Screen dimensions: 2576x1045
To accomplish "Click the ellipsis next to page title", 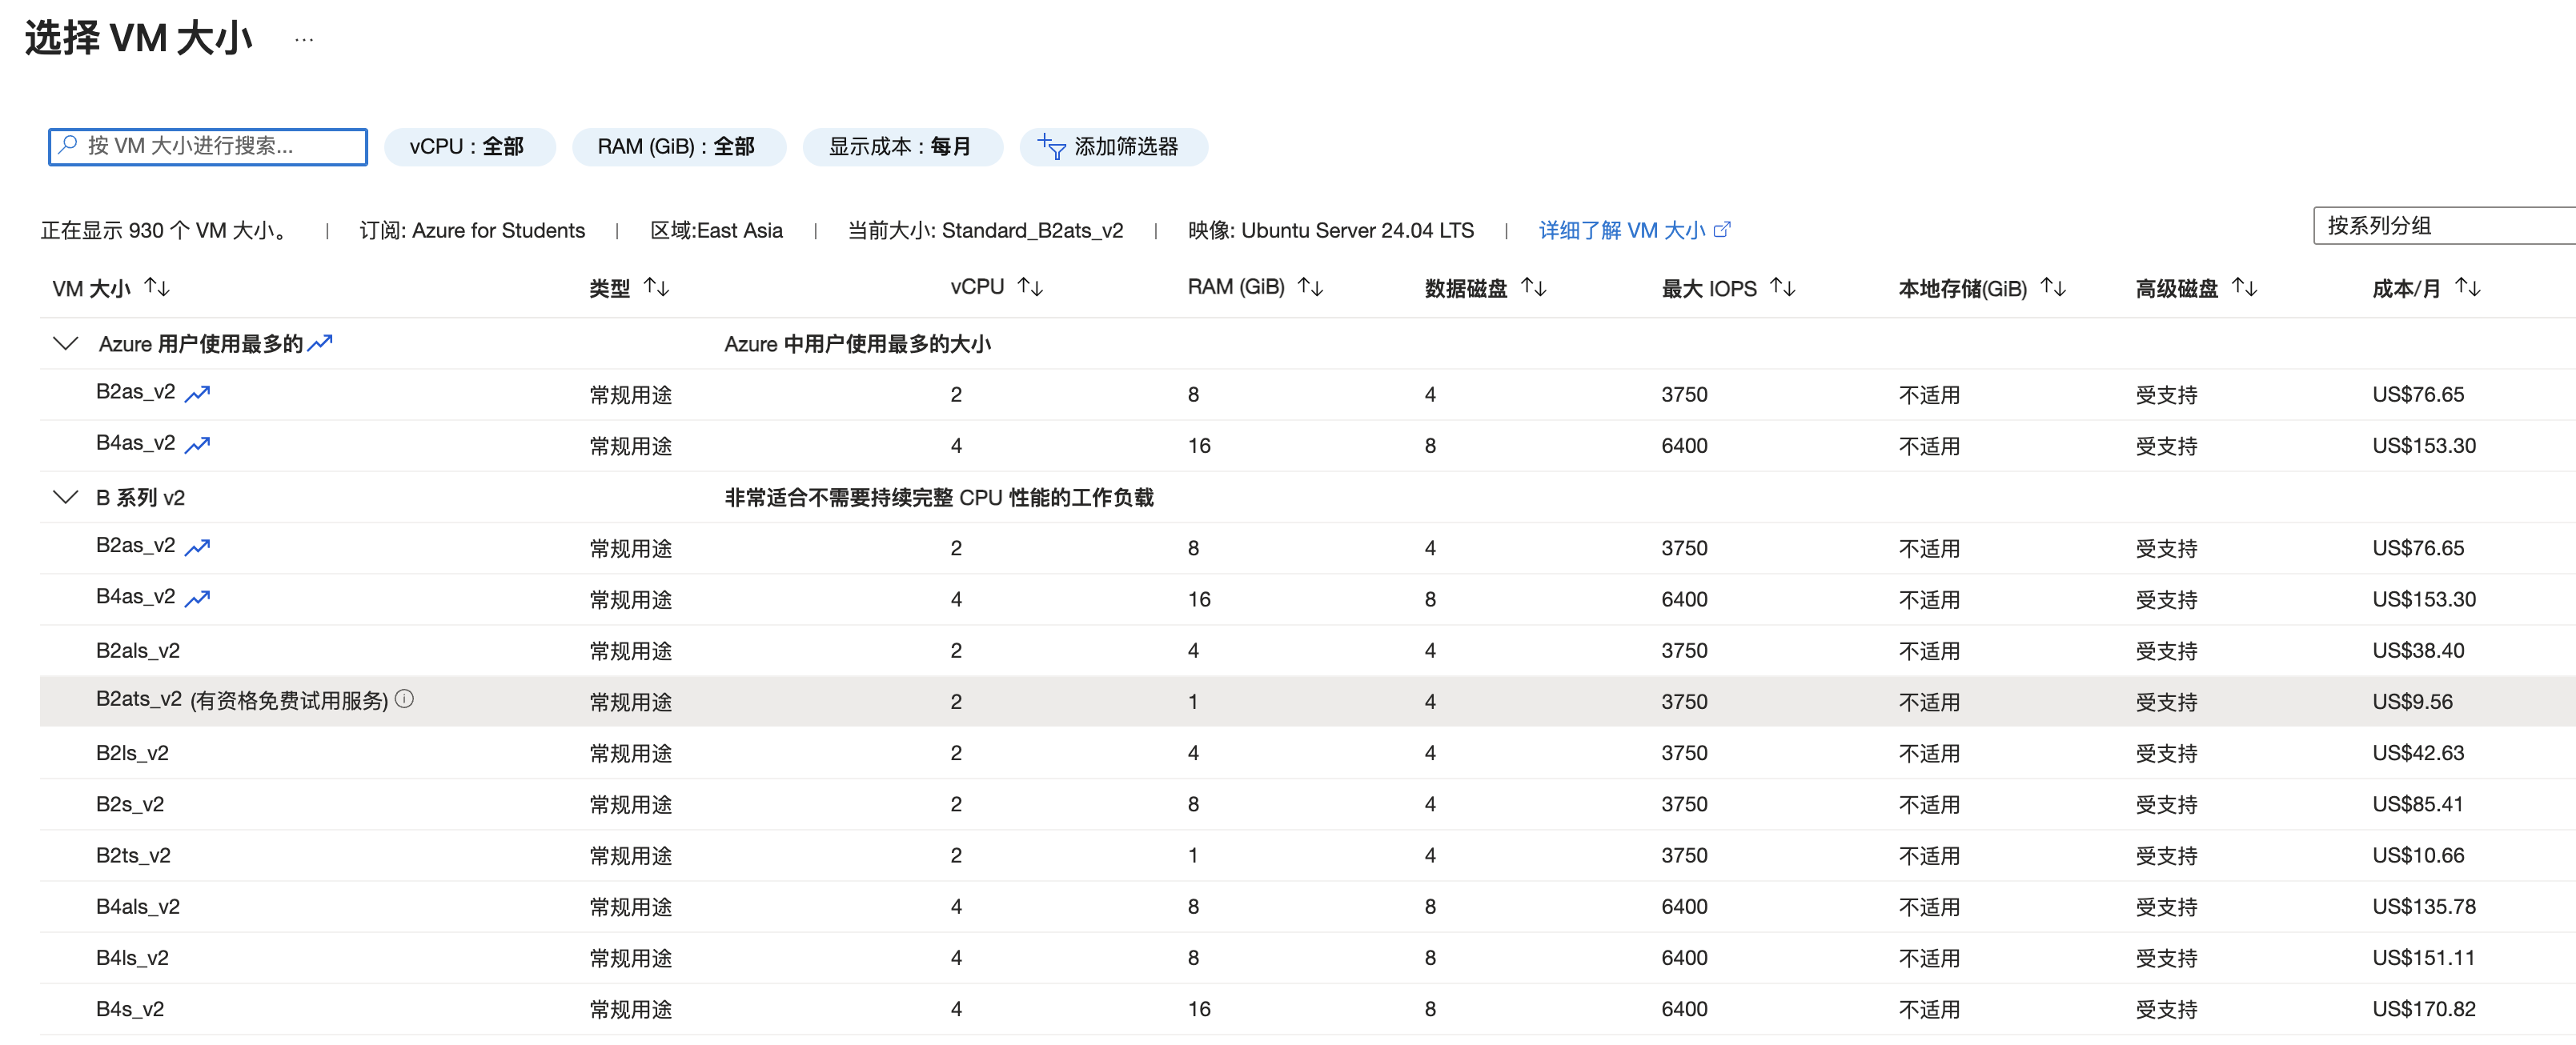I will pyautogui.click(x=304, y=40).
